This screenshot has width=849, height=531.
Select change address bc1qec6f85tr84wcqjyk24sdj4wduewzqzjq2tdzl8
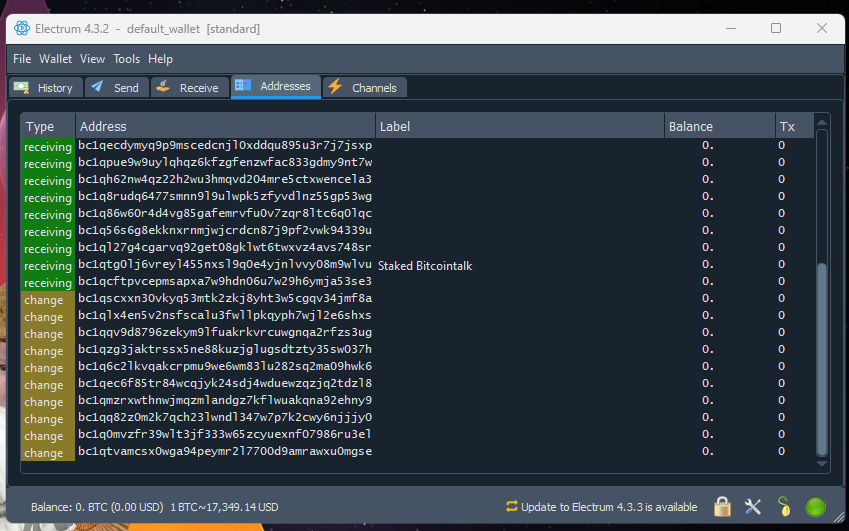225,383
